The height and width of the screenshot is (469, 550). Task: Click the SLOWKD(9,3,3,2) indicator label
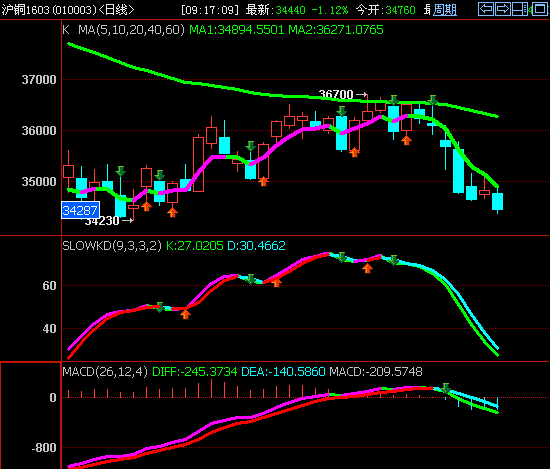pyautogui.click(x=112, y=246)
